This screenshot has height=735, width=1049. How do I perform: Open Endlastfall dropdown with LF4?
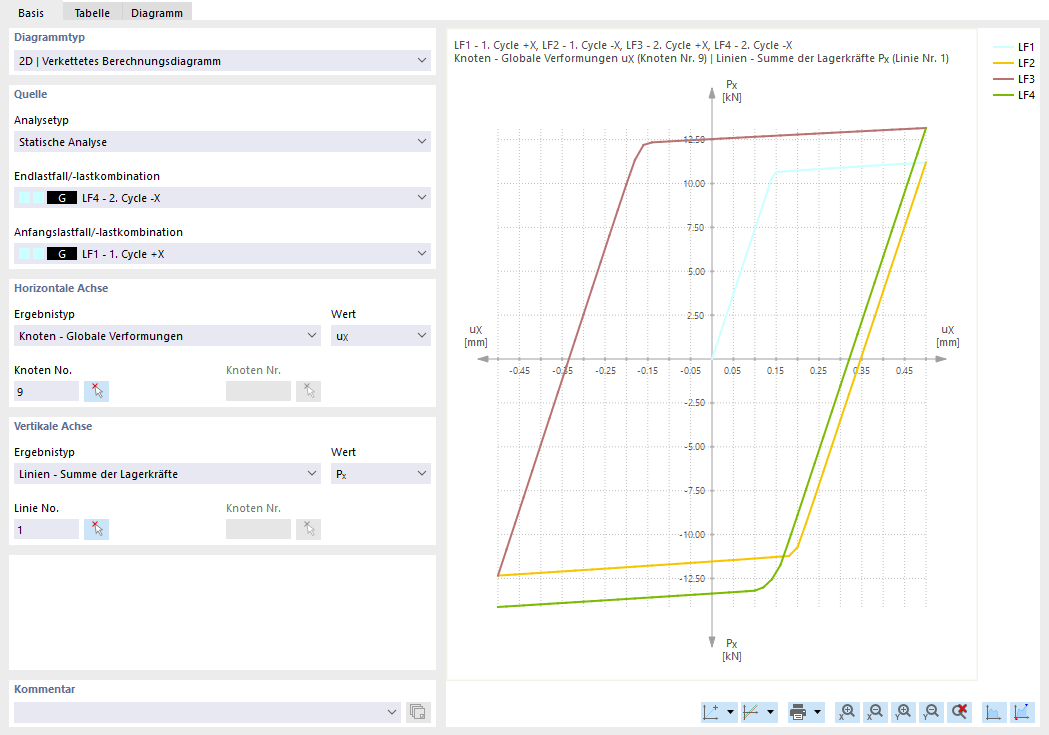point(222,198)
